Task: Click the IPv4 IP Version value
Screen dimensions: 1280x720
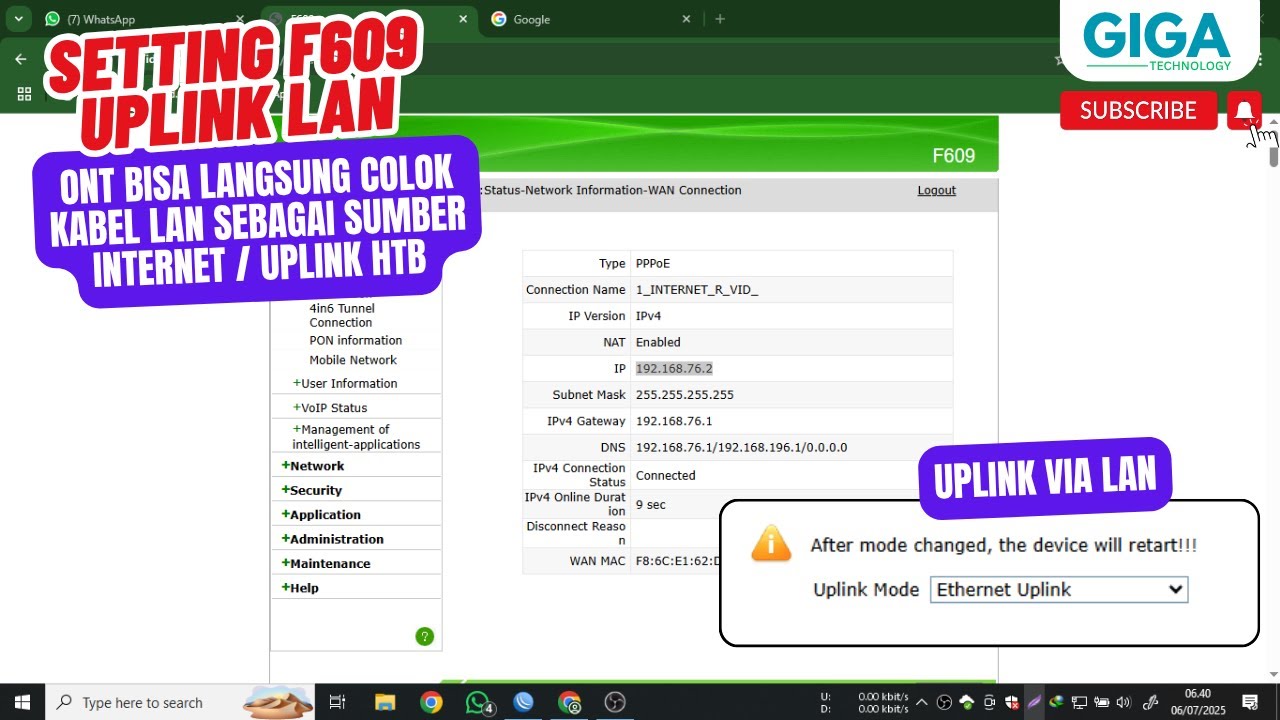Action: (648, 316)
